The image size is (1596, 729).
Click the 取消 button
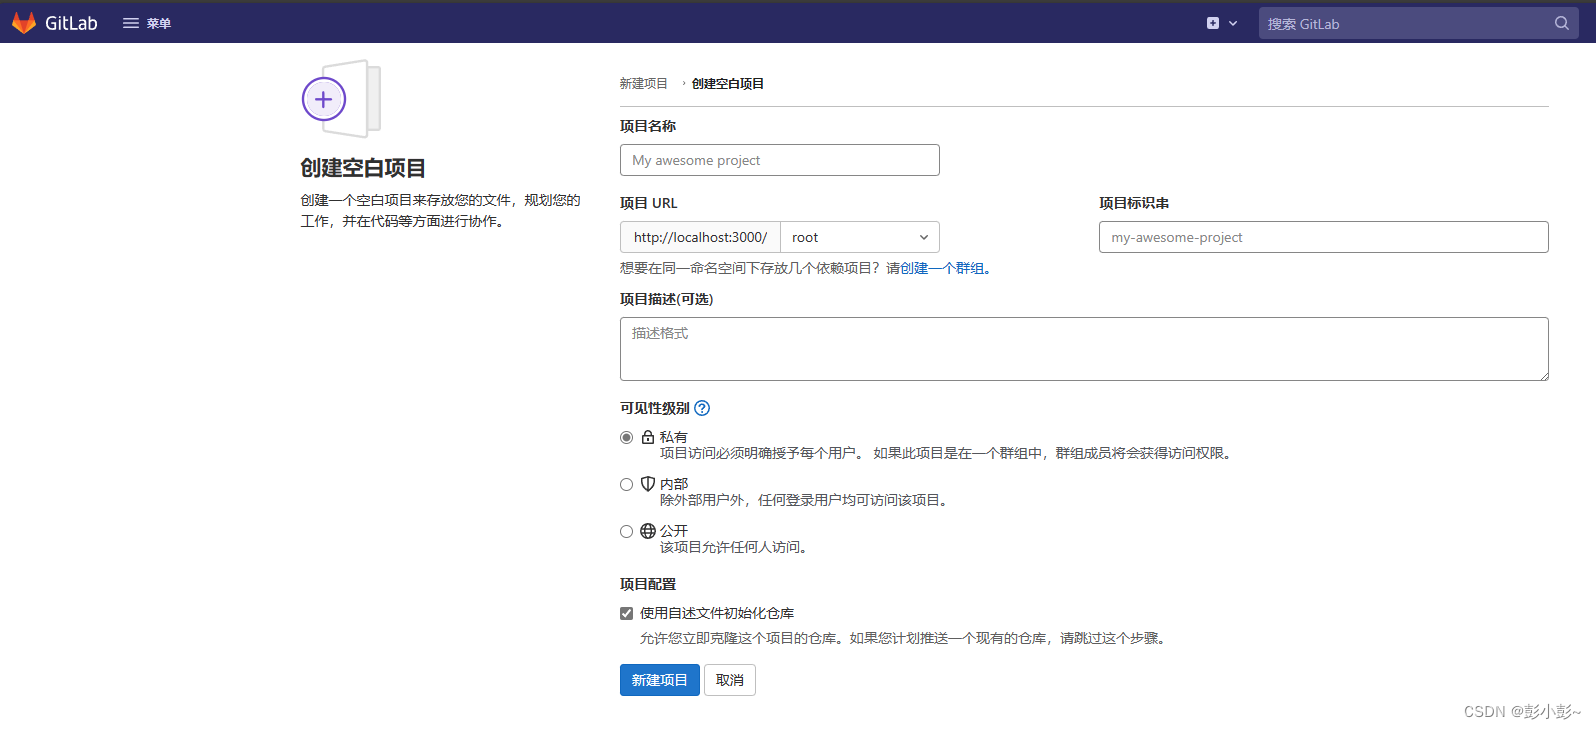coord(730,680)
